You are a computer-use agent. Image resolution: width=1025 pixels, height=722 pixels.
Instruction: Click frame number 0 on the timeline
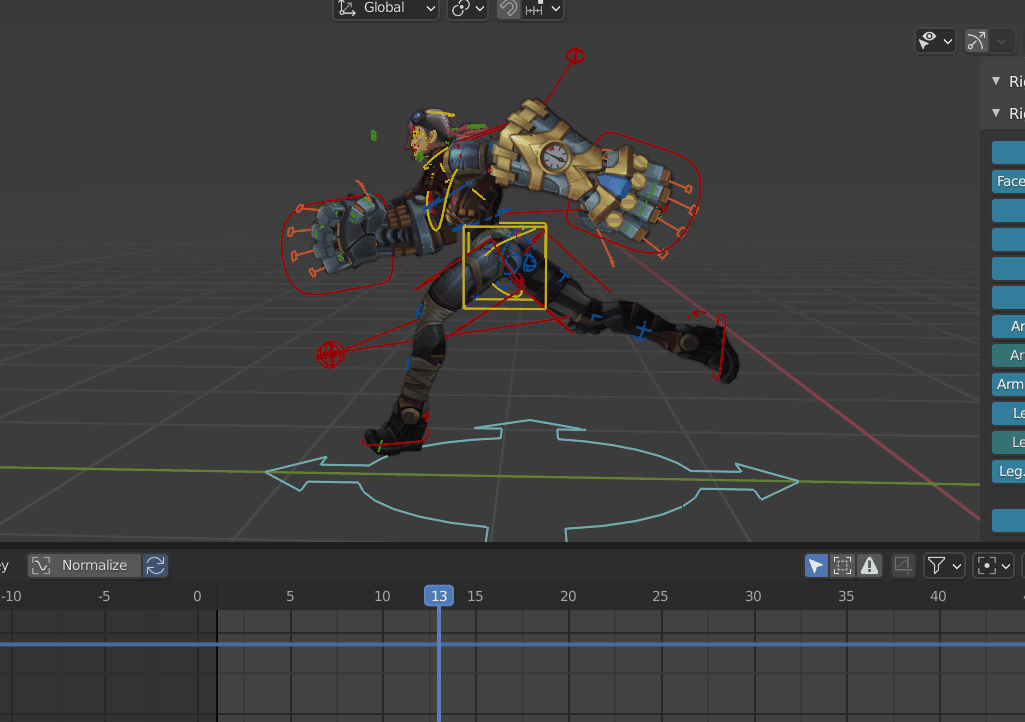pyautogui.click(x=197, y=596)
